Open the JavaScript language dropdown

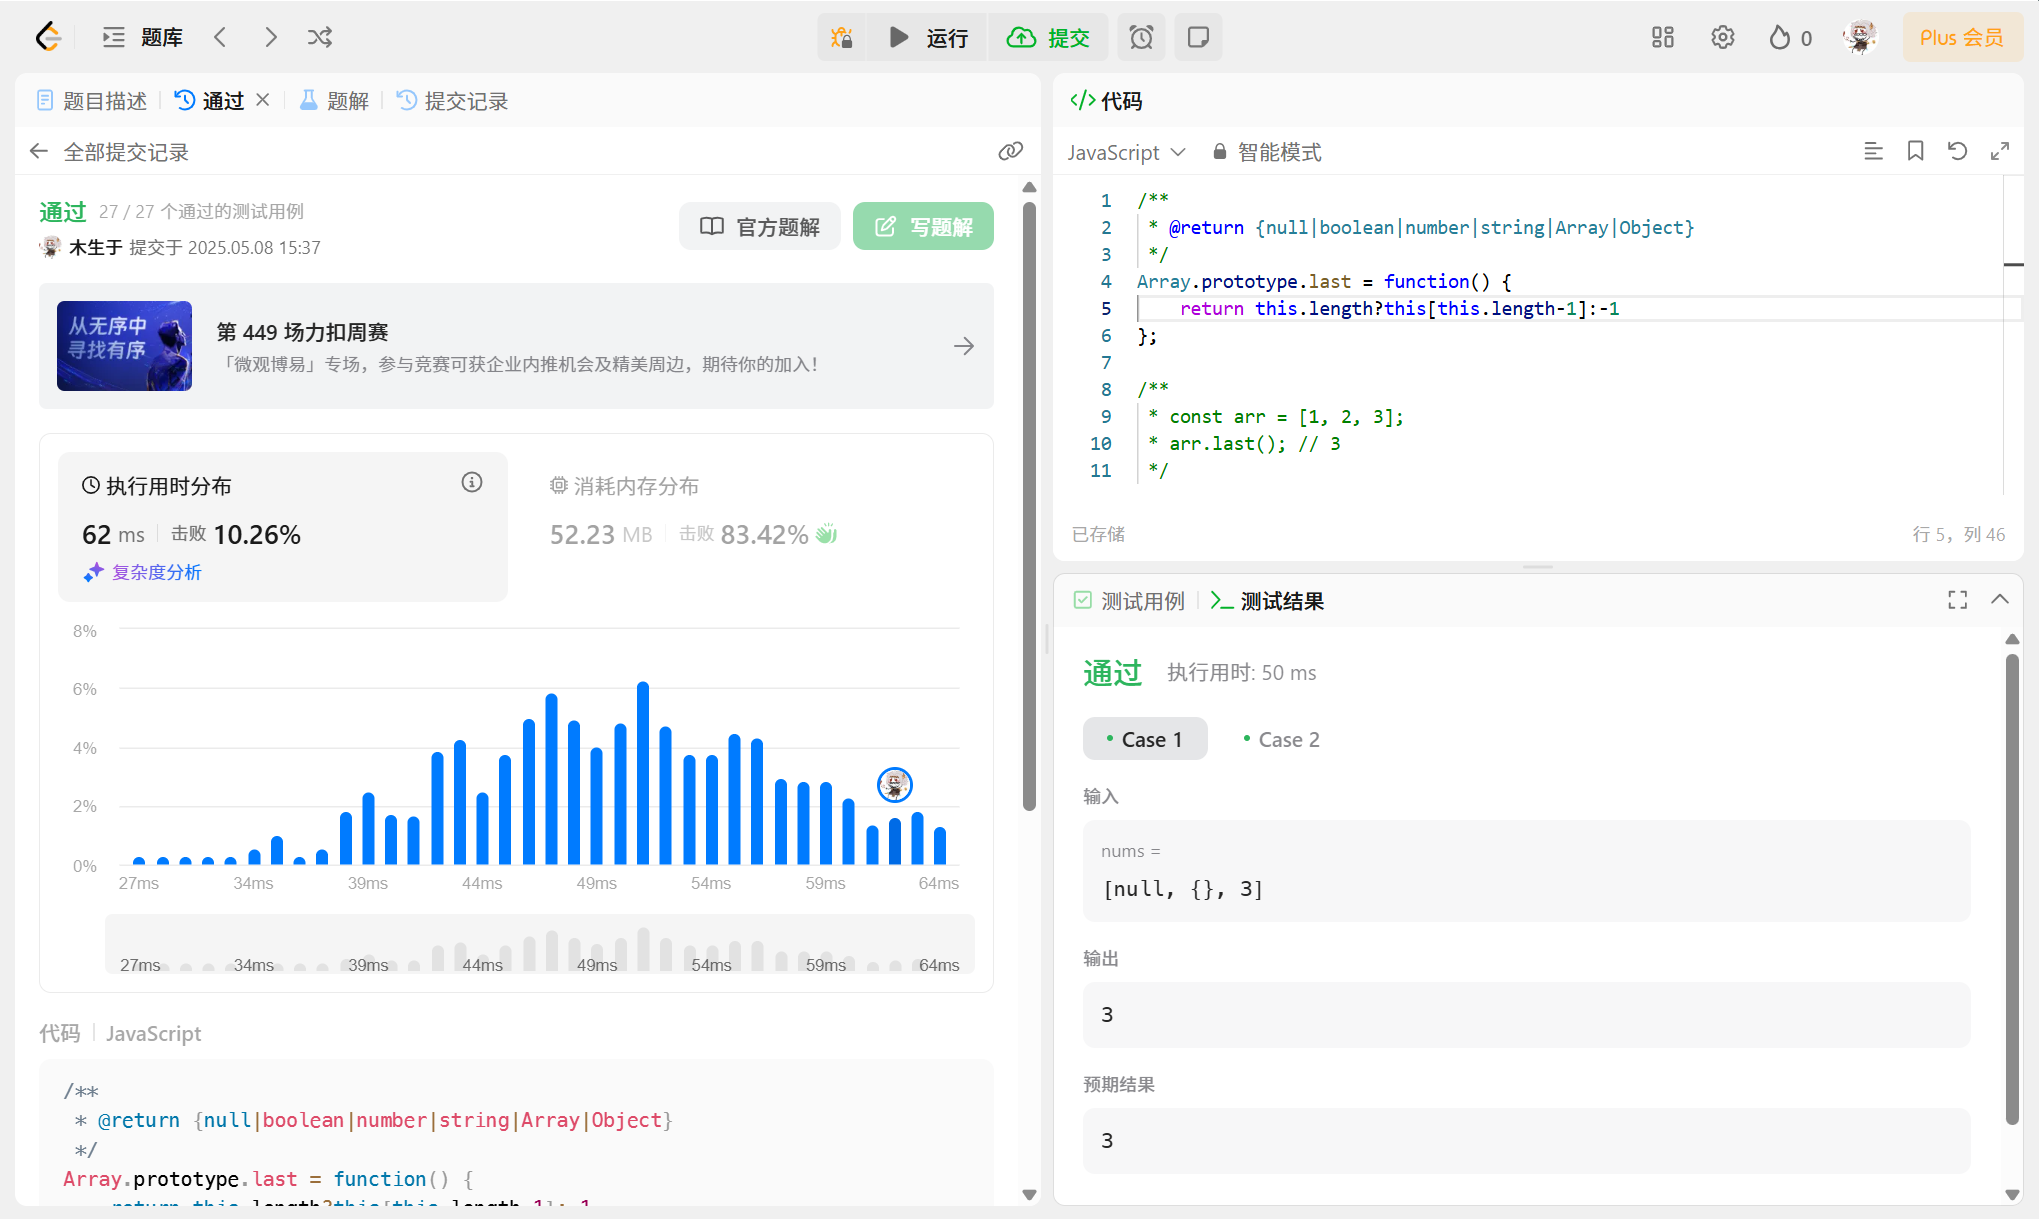tap(1125, 152)
